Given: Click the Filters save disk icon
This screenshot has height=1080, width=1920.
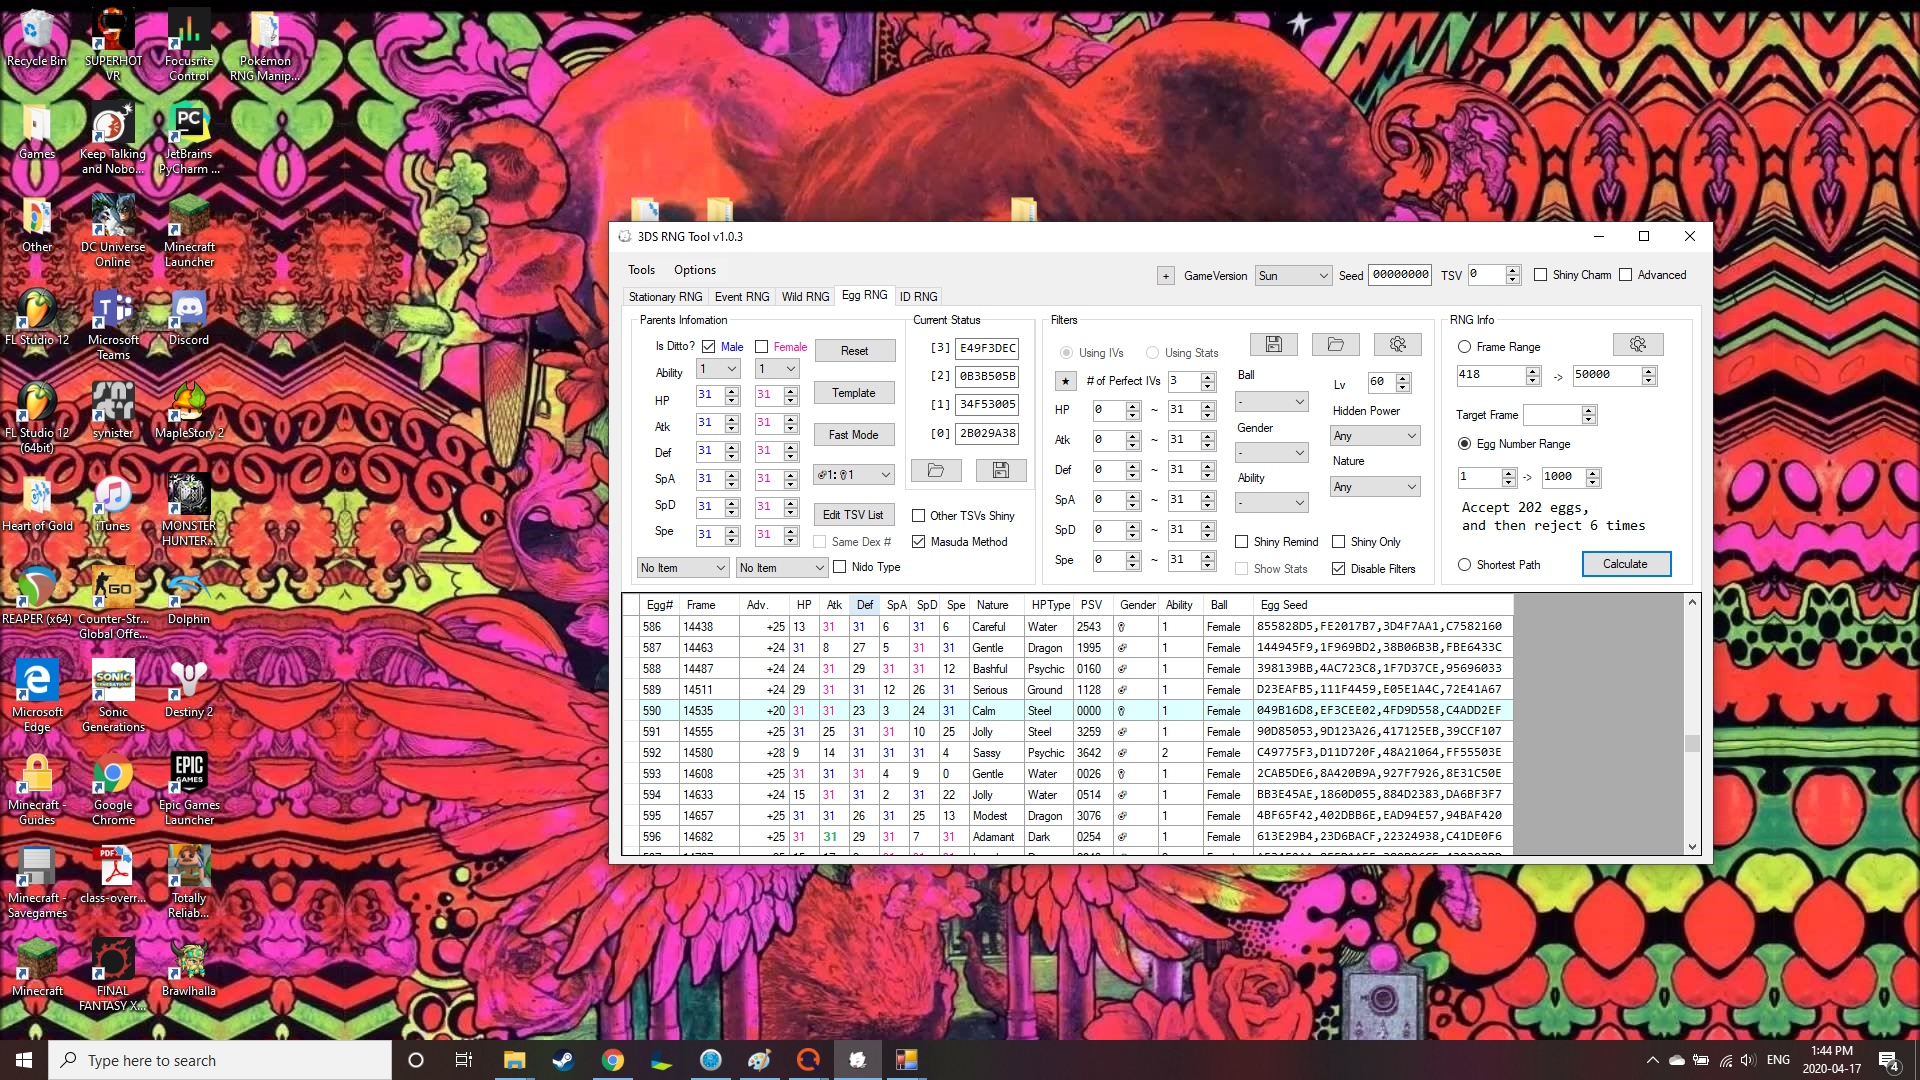Looking at the screenshot, I should [1273, 345].
